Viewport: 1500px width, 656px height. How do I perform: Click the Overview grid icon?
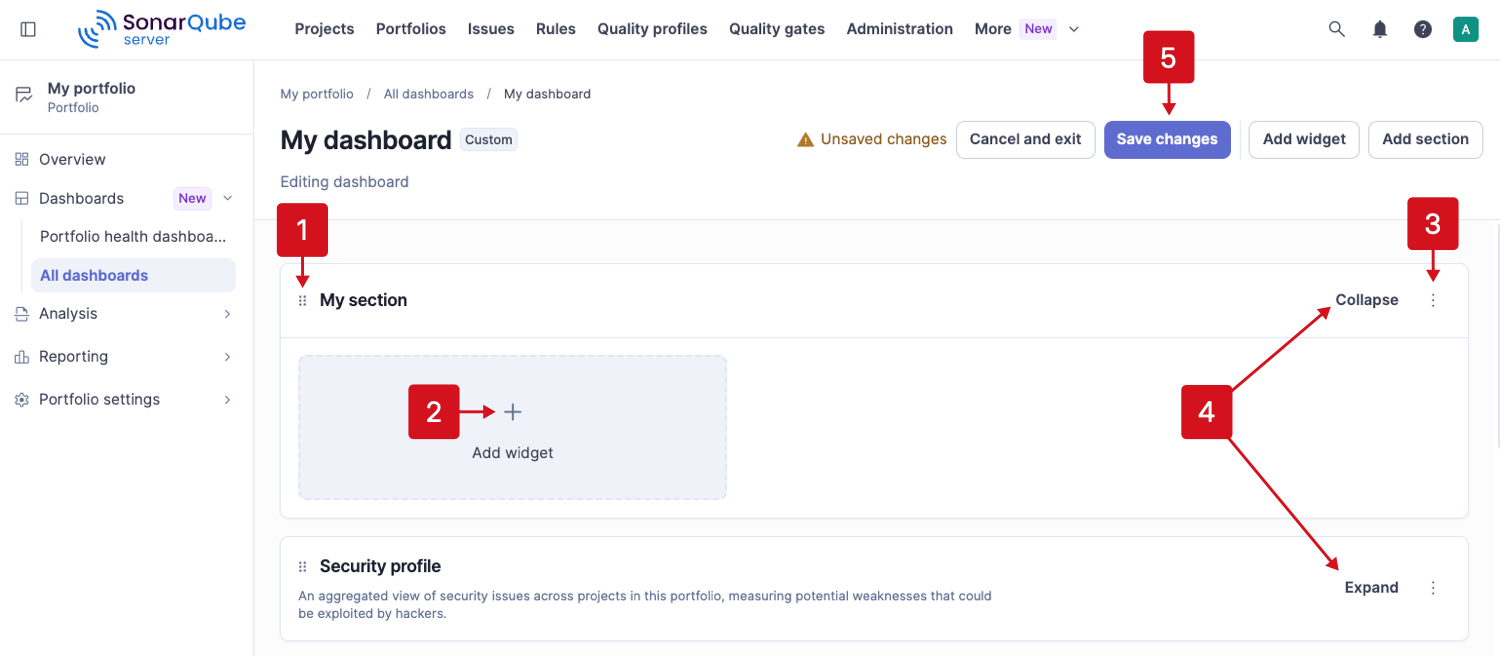click(x=22, y=159)
